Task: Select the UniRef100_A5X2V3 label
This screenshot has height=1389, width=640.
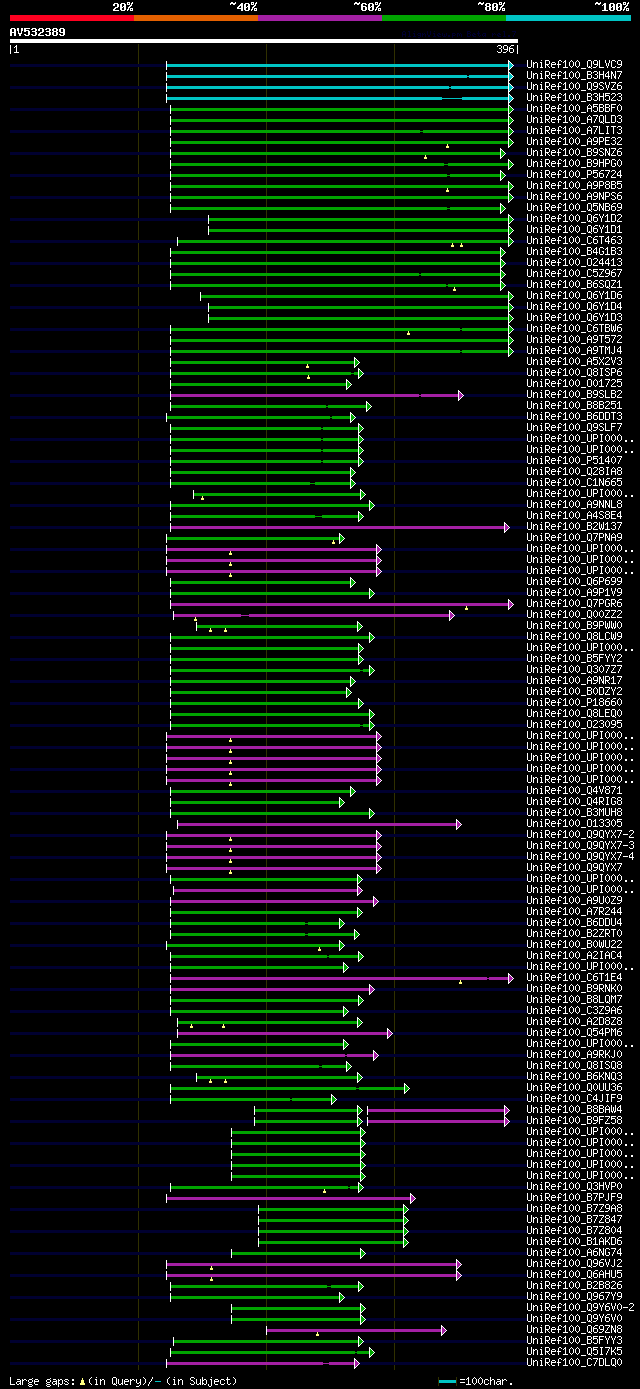Action: click(x=574, y=361)
